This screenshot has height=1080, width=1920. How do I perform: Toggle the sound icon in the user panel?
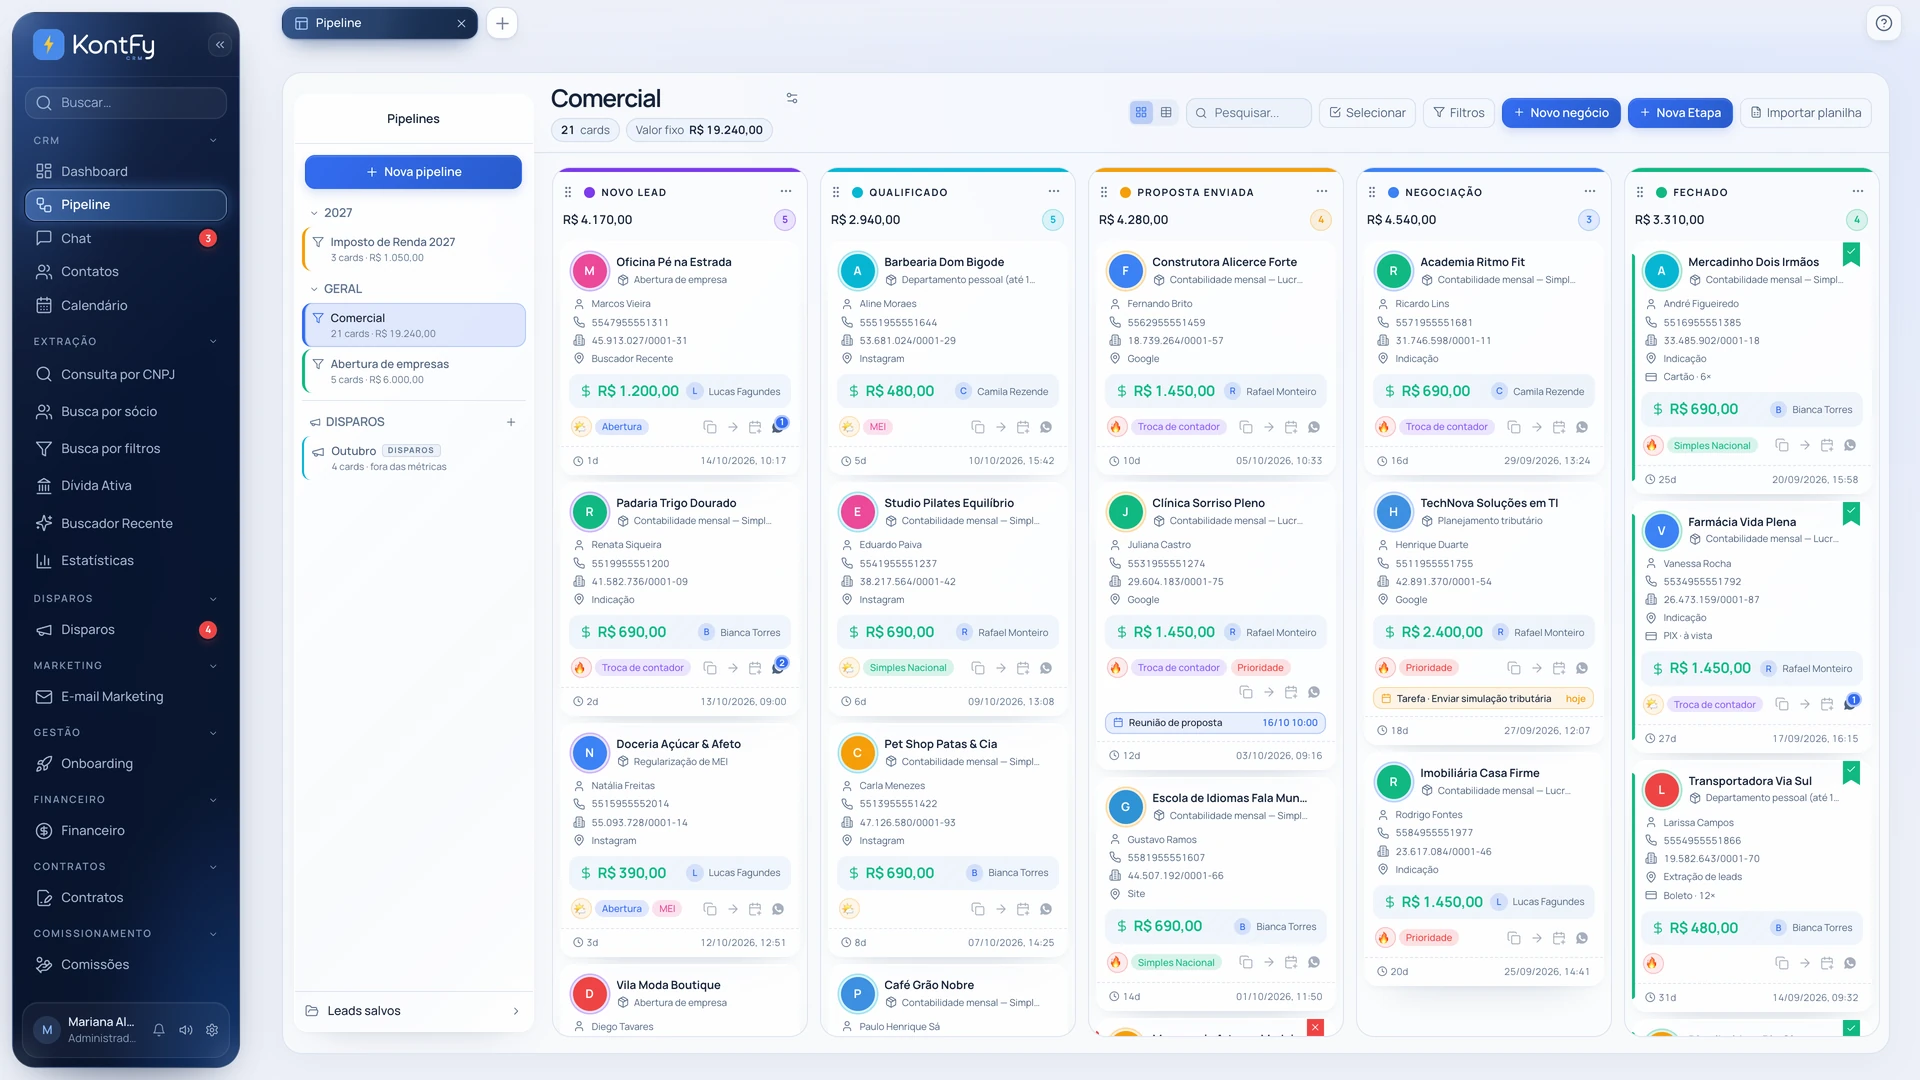pos(186,1030)
